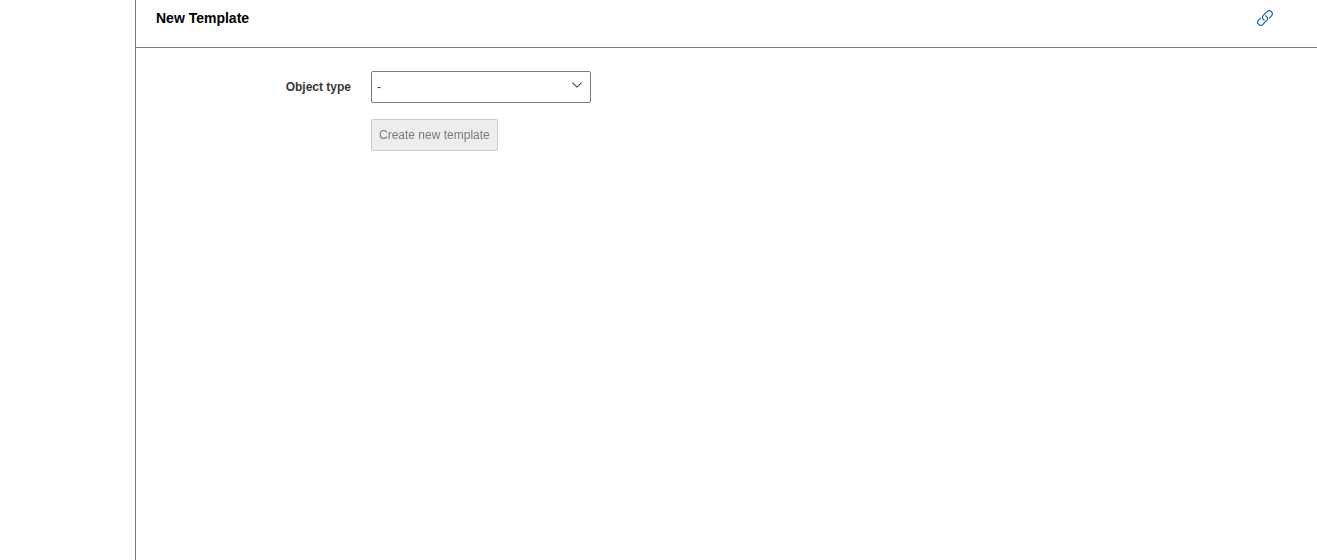
Task: Click the Object type label
Action: tap(318, 87)
